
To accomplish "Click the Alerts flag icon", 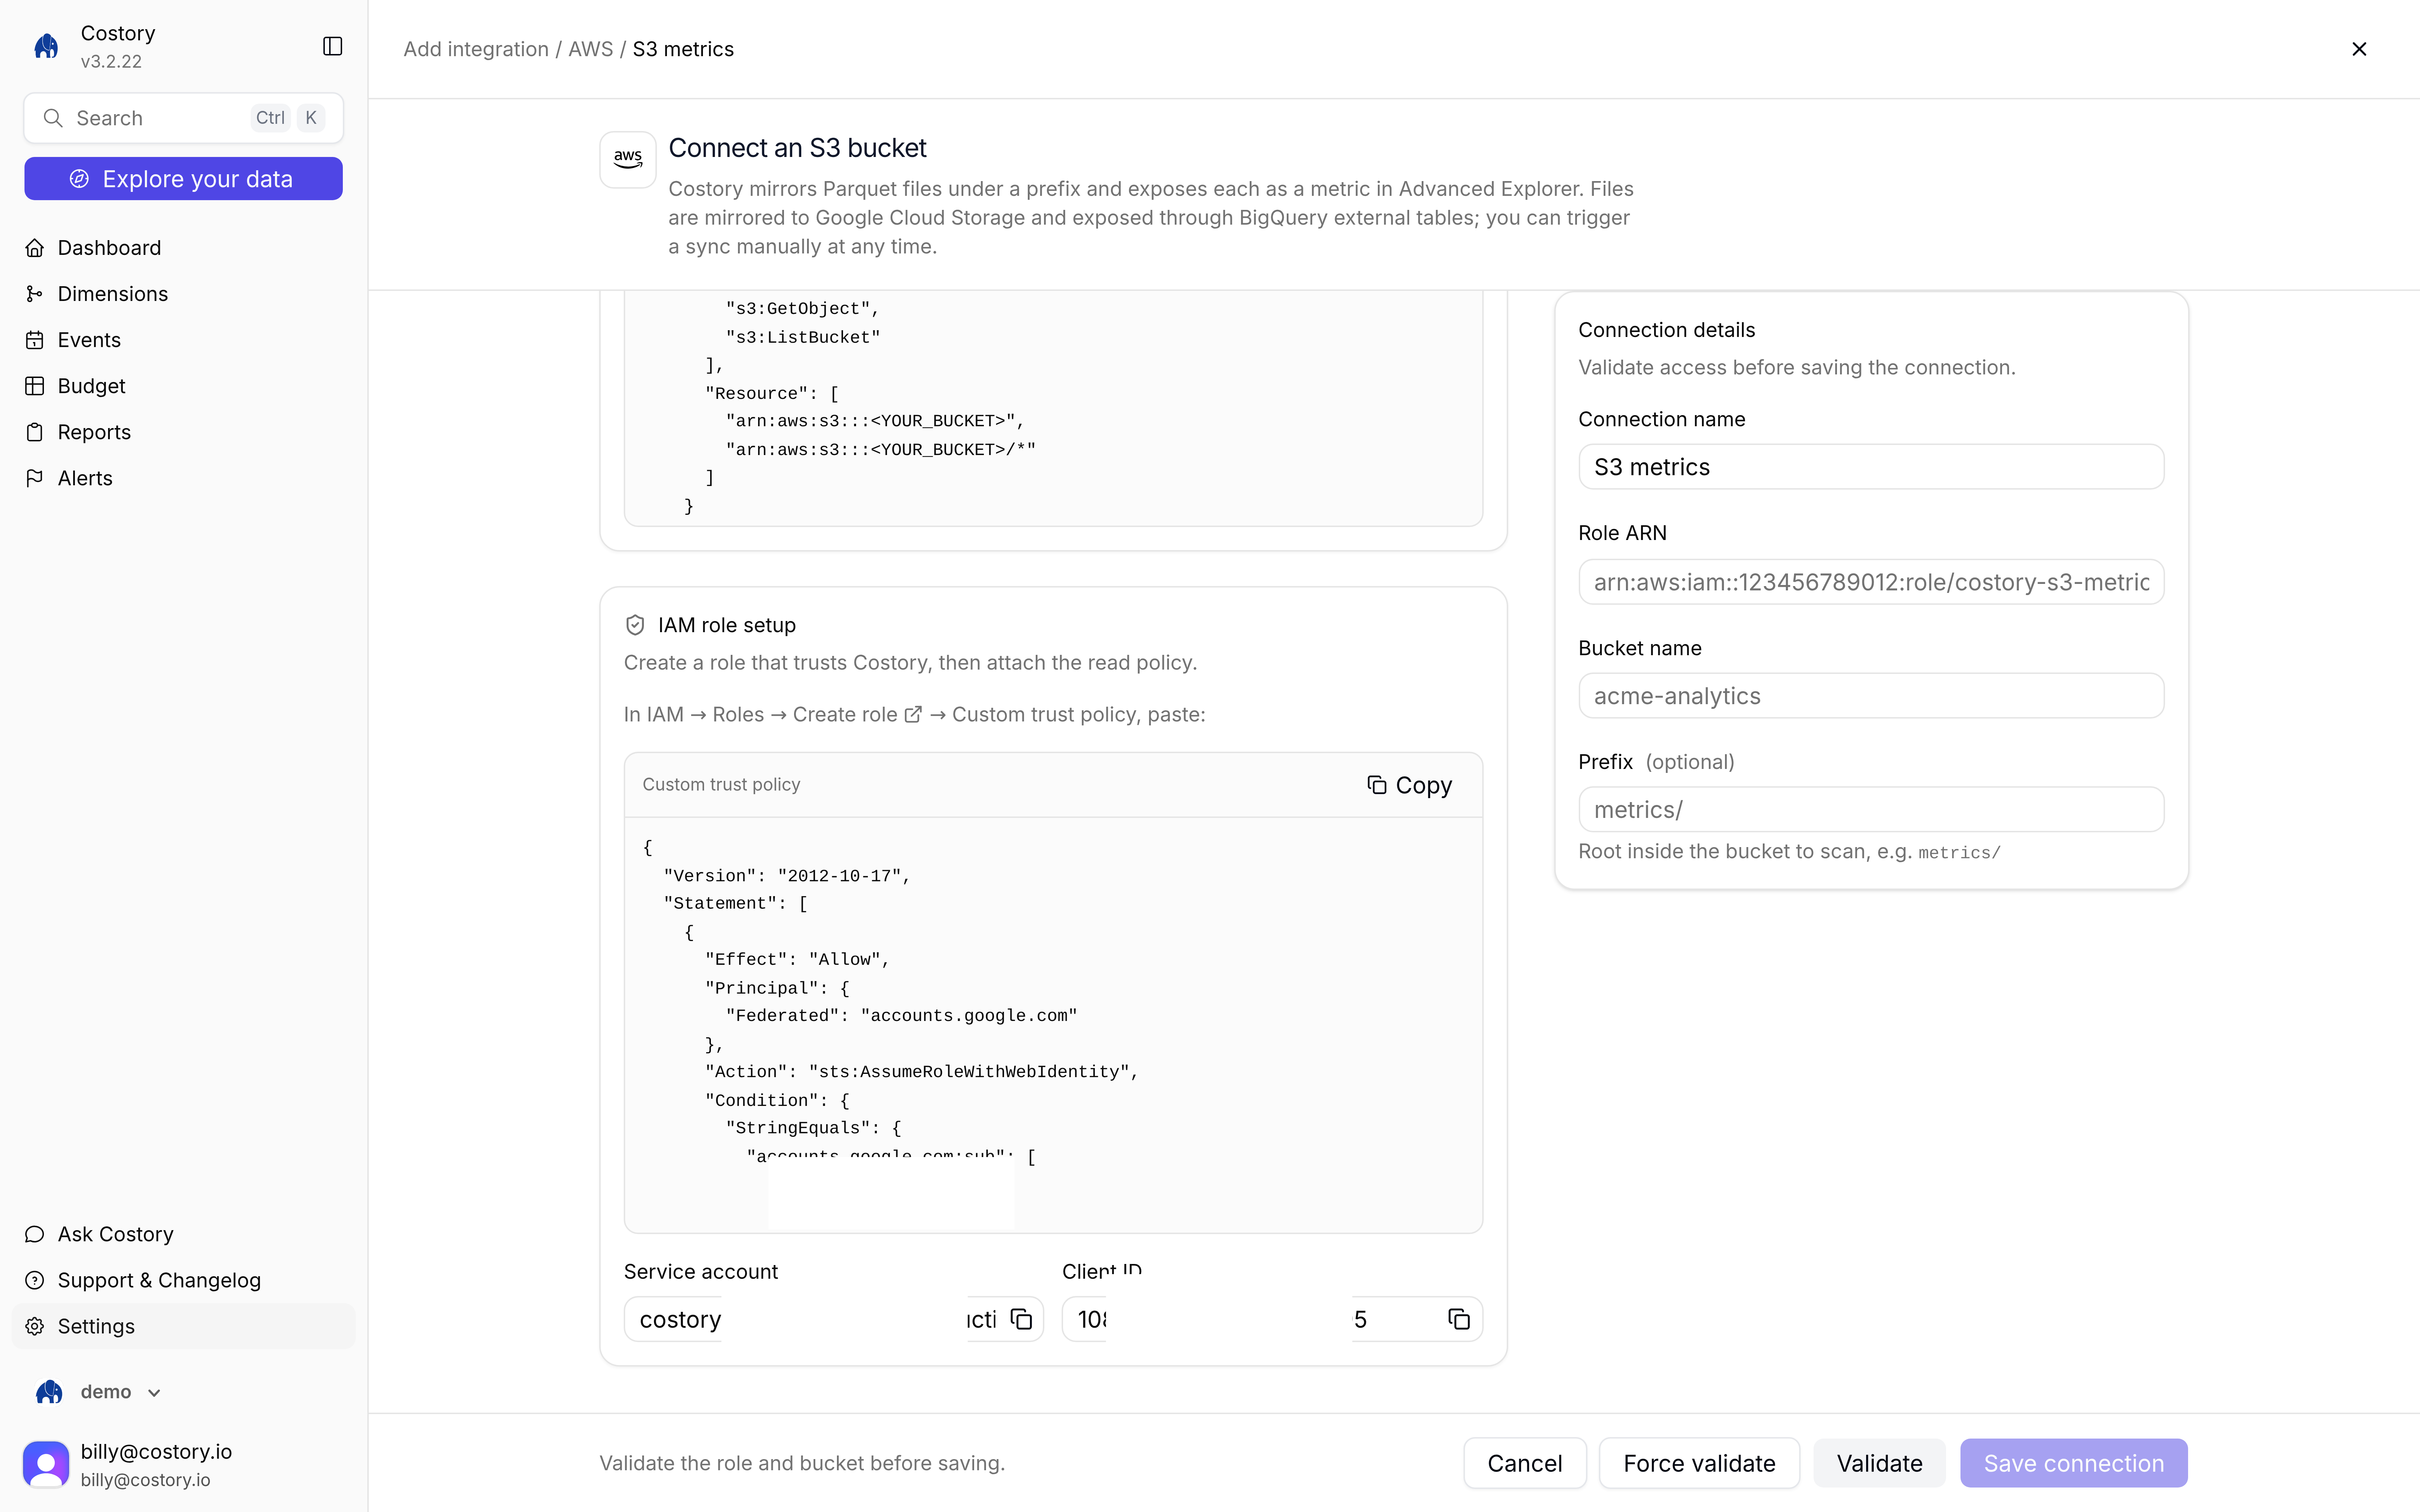I will [35, 478].
